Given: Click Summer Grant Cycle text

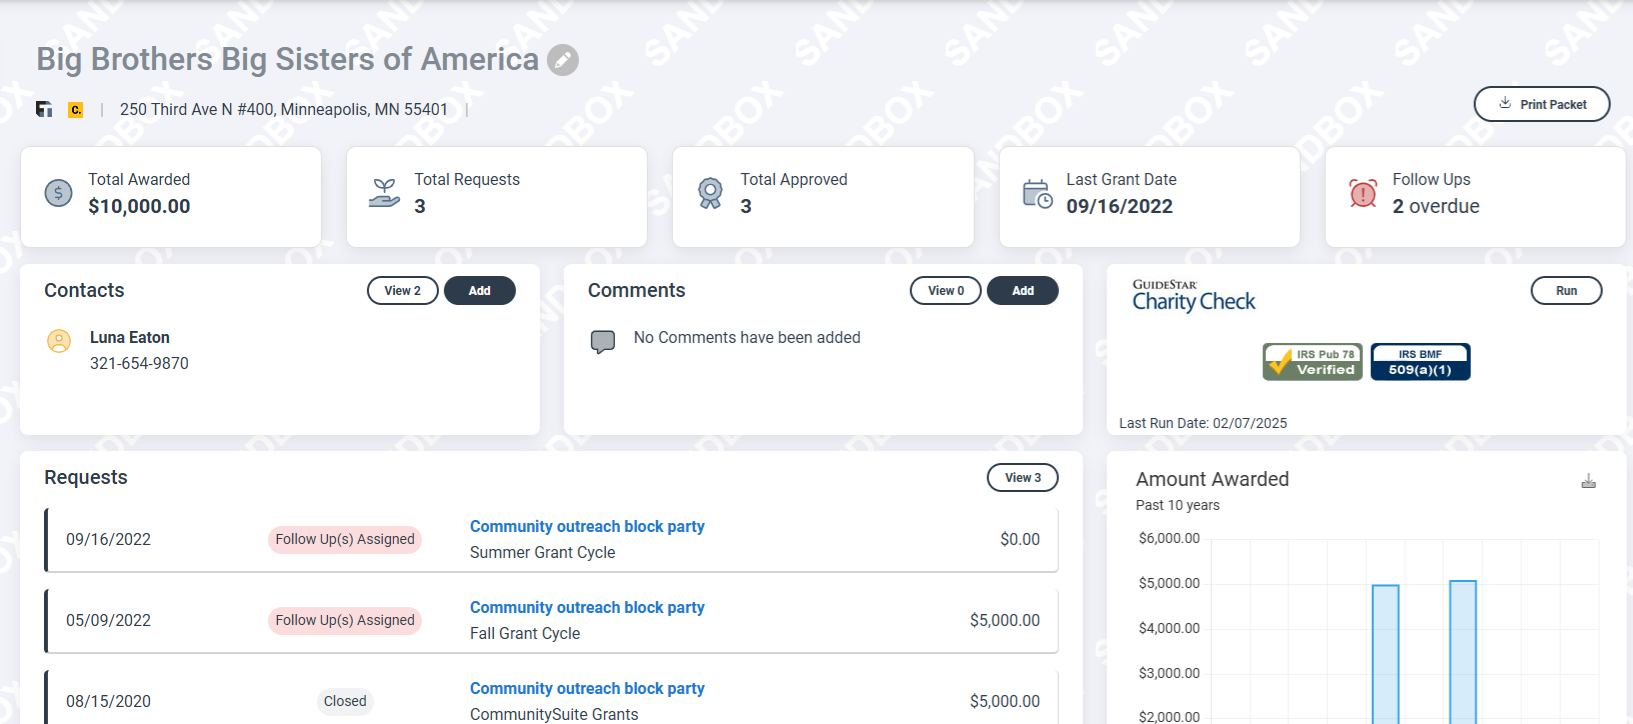Looking at the screenshot, I should [x=543, y=552].
